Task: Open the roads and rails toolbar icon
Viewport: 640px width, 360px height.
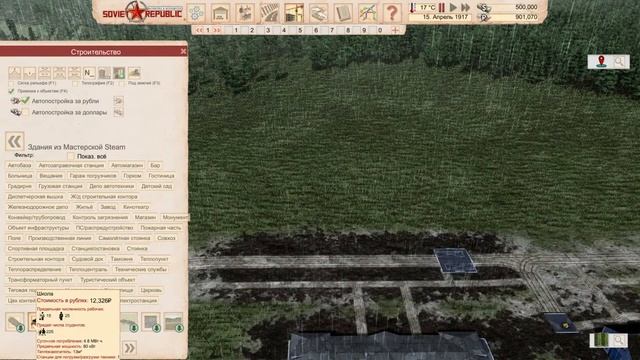Action: pos(269,13)
